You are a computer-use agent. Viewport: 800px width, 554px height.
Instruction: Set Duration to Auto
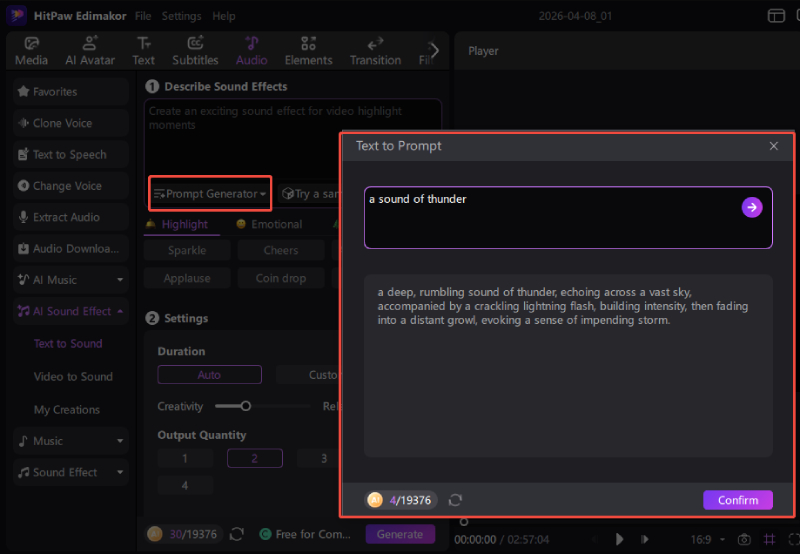pyautogui.click(x=209, y=375)
